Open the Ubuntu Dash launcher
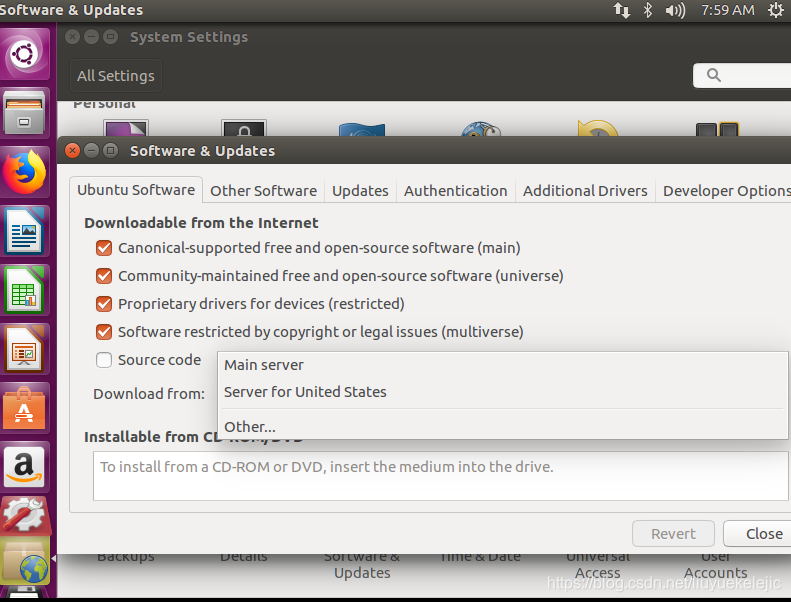Image resolution: width=791 pixels, height=602 pixels. click(x=25, y=54)
